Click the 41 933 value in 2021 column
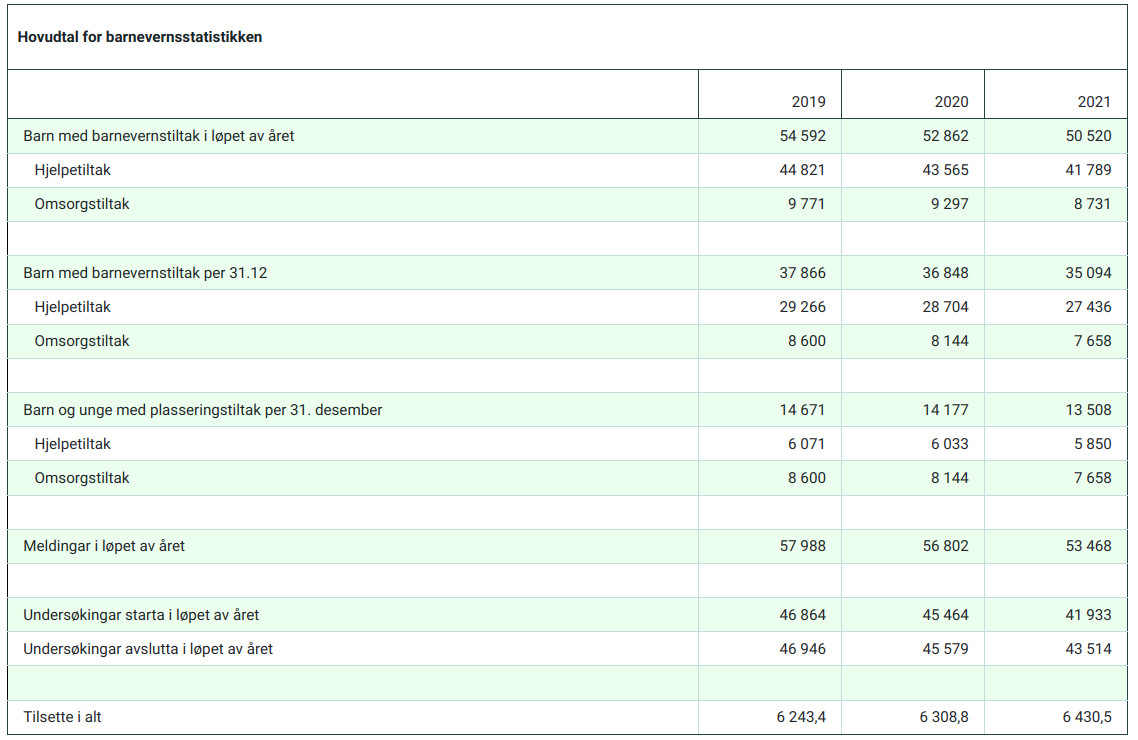The height and width of the screenshot is (740, 1138). tap(1088, 615)
